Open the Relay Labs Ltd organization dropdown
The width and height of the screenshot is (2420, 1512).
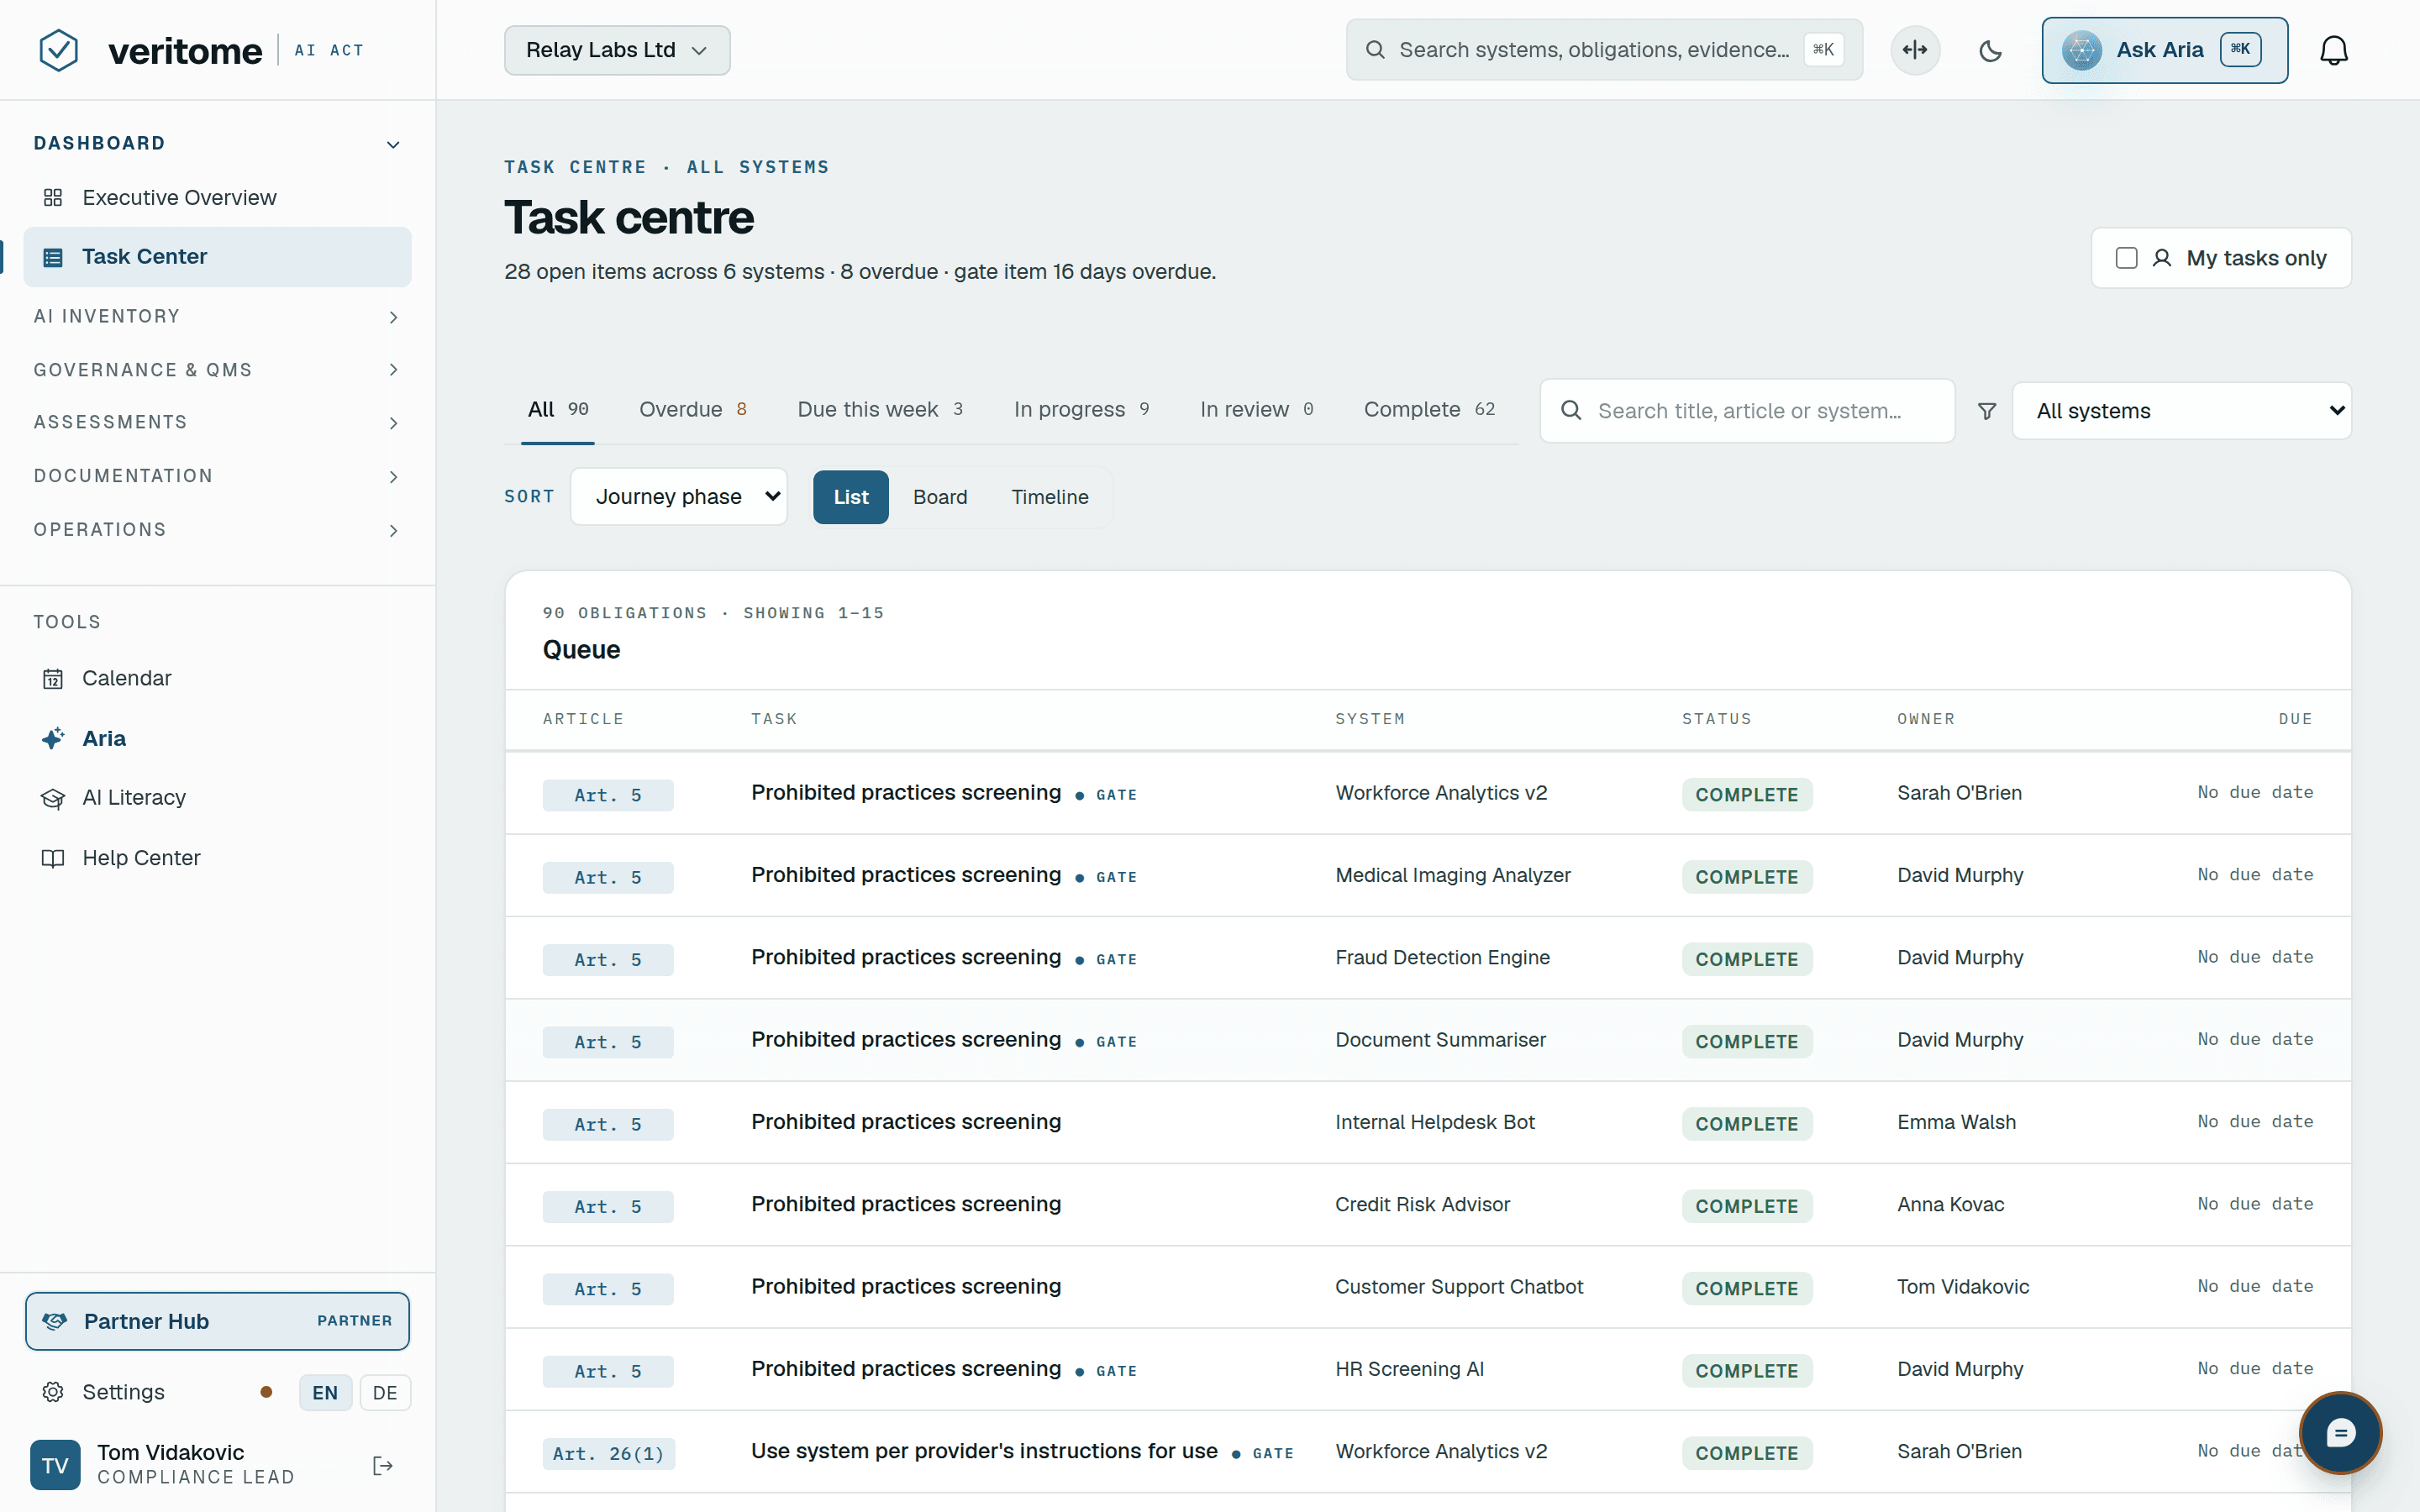(617, 50)
